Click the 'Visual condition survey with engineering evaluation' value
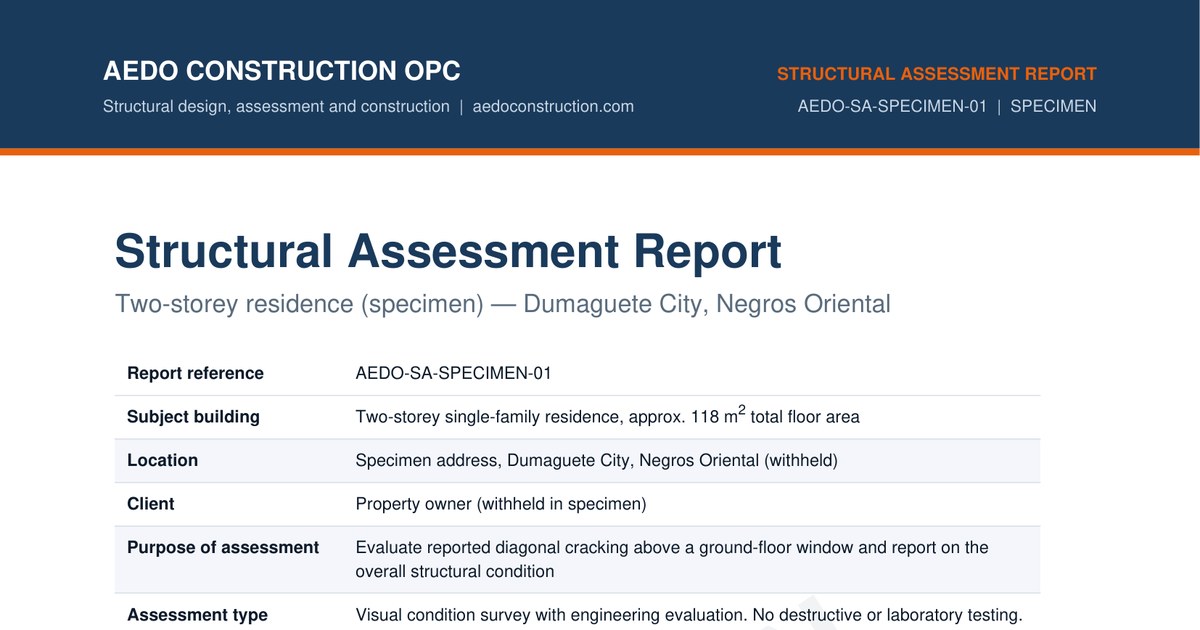This screenshot has width=1200, height=630. (689, 615)
